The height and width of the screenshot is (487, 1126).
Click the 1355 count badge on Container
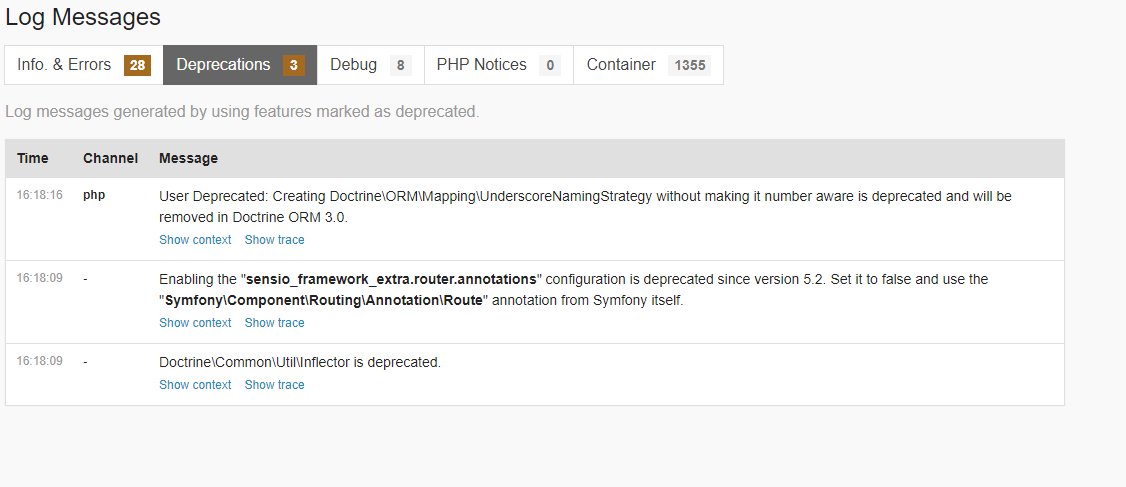coord(690,66)
